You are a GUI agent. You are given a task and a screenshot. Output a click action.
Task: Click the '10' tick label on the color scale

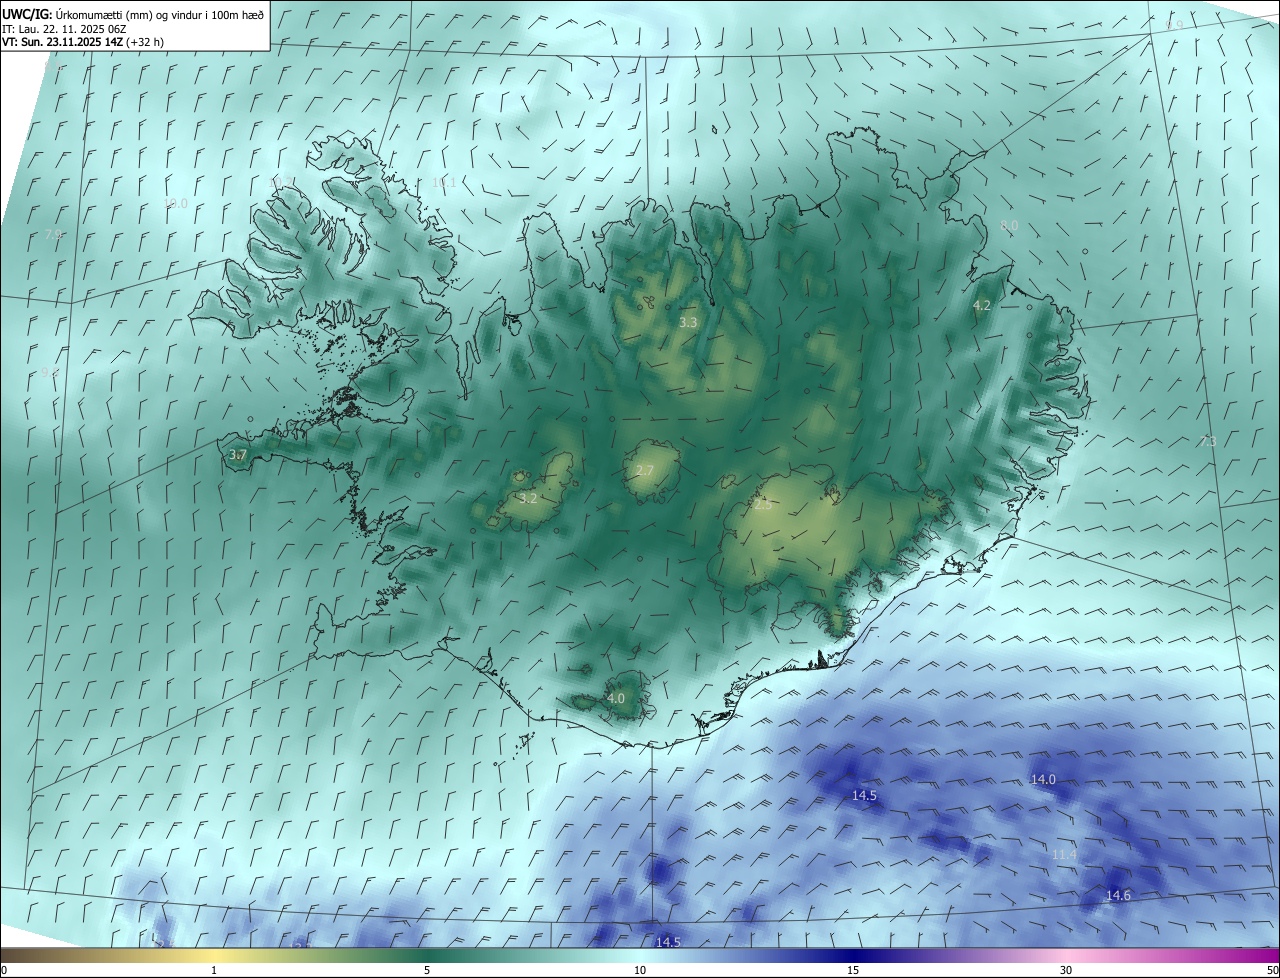click(640, 970)
